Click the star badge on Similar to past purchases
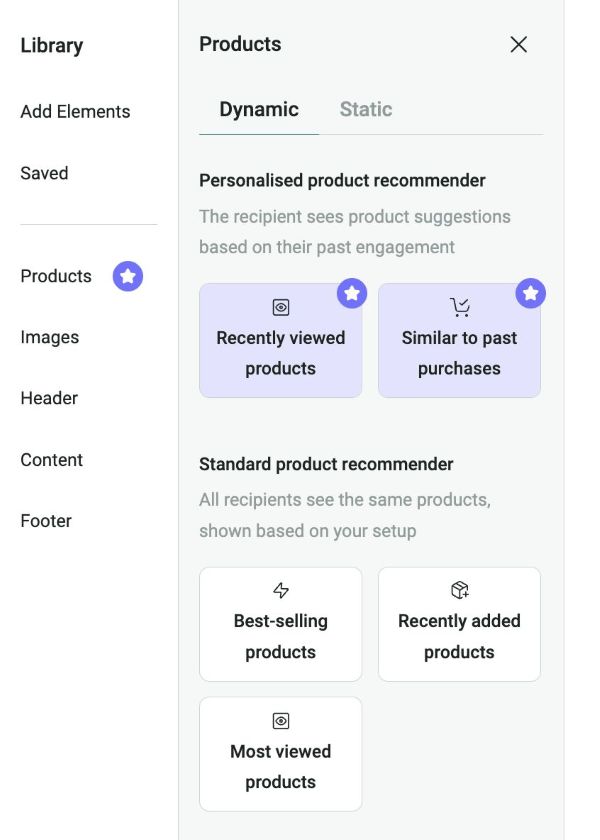Image resolution: width=600 pixels, height=840 pixels. click(x=531, y=293)
